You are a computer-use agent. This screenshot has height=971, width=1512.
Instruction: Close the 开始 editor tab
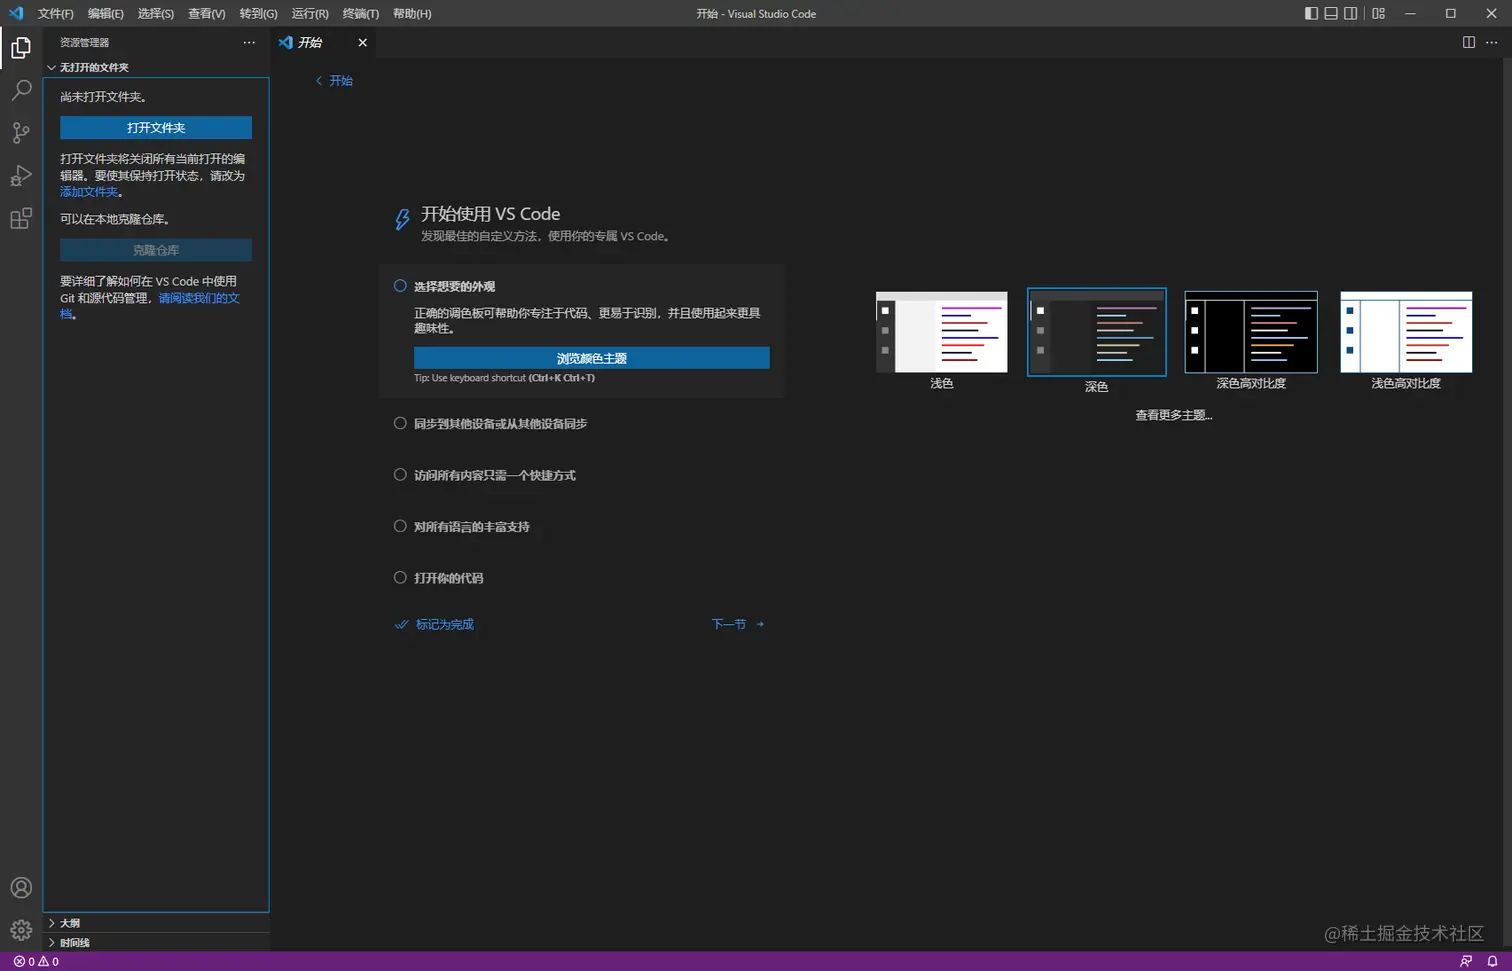coord(363,42)
